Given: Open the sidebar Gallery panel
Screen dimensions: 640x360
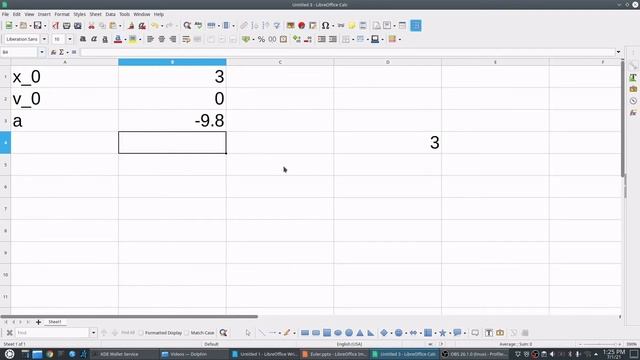Looking at the screenshot, I should [x=633, y=89].
